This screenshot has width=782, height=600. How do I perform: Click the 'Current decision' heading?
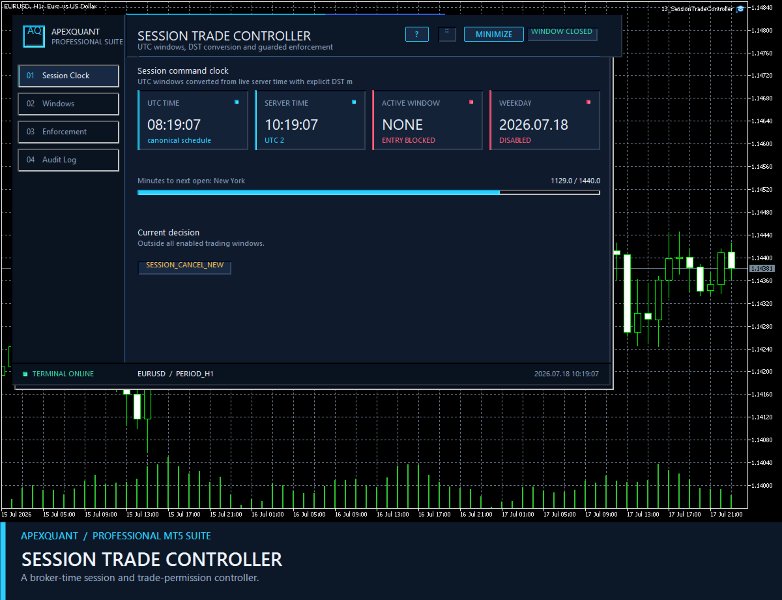[x=169, y=232]
